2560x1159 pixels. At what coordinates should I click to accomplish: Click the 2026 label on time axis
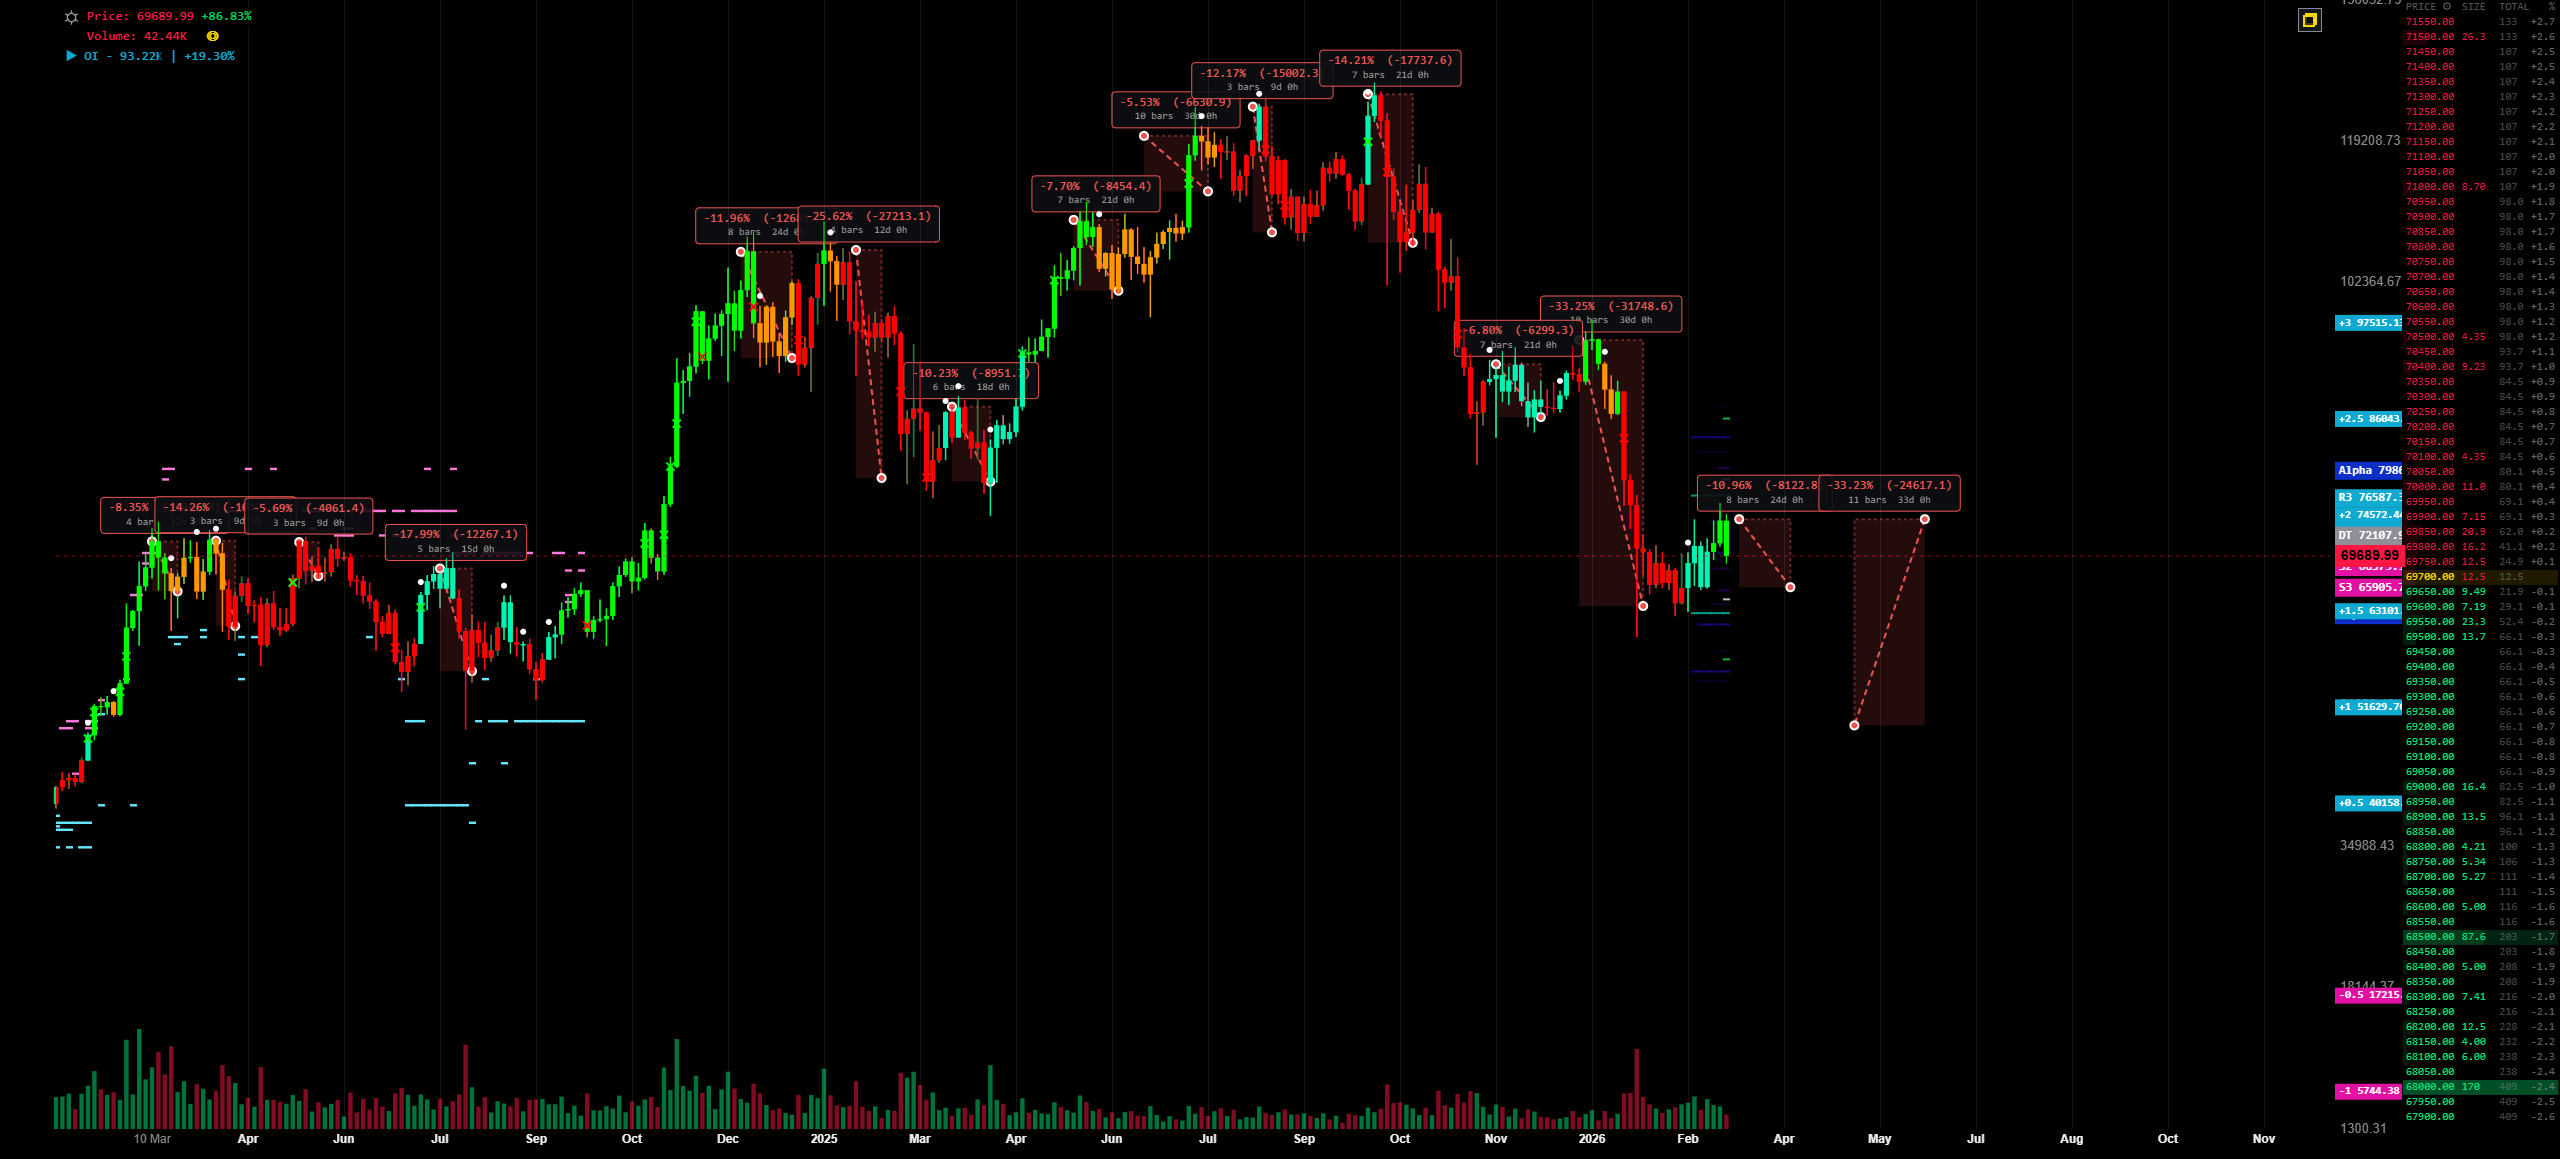point(1591,1138)
